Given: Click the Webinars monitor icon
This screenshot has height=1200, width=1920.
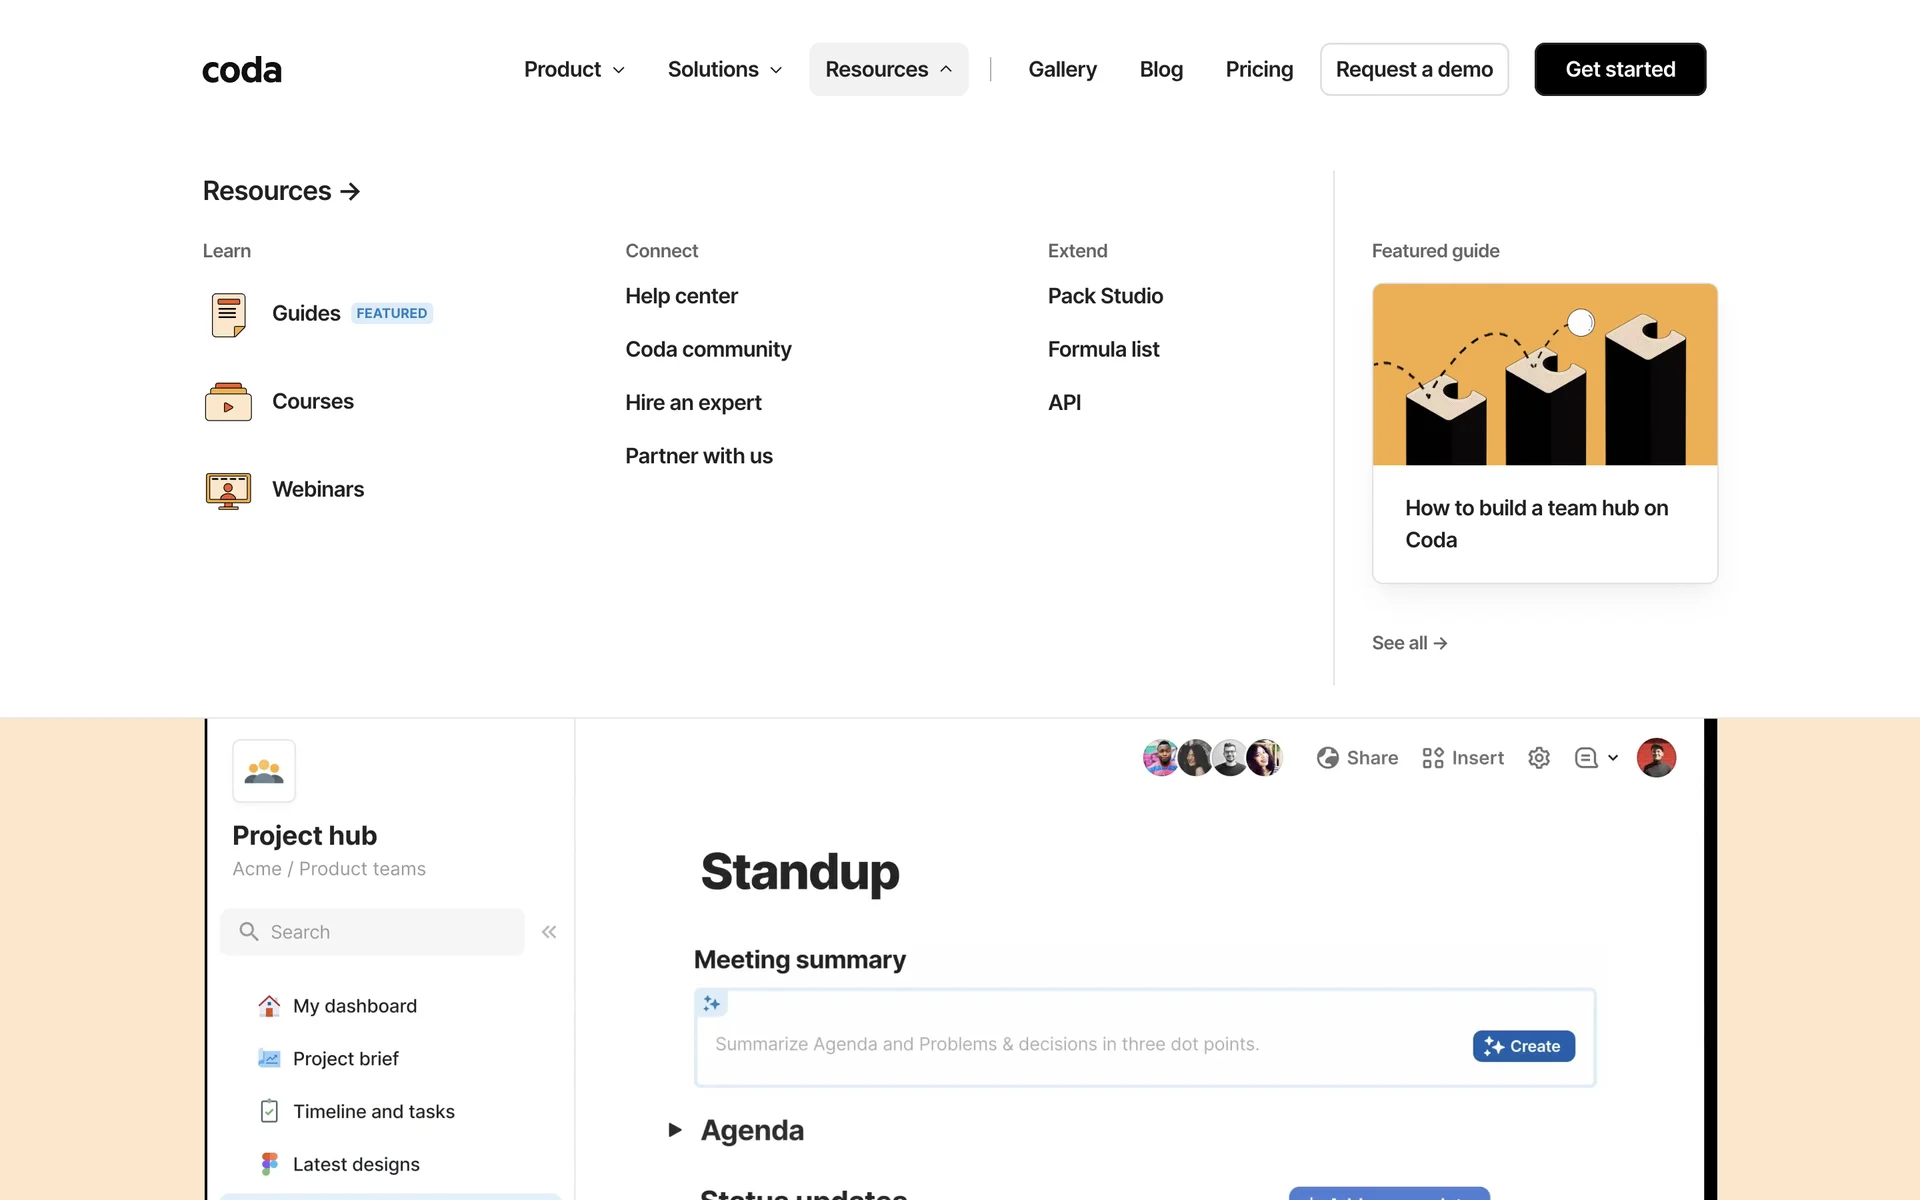Looking at the screenshot, I should point(228,490).
